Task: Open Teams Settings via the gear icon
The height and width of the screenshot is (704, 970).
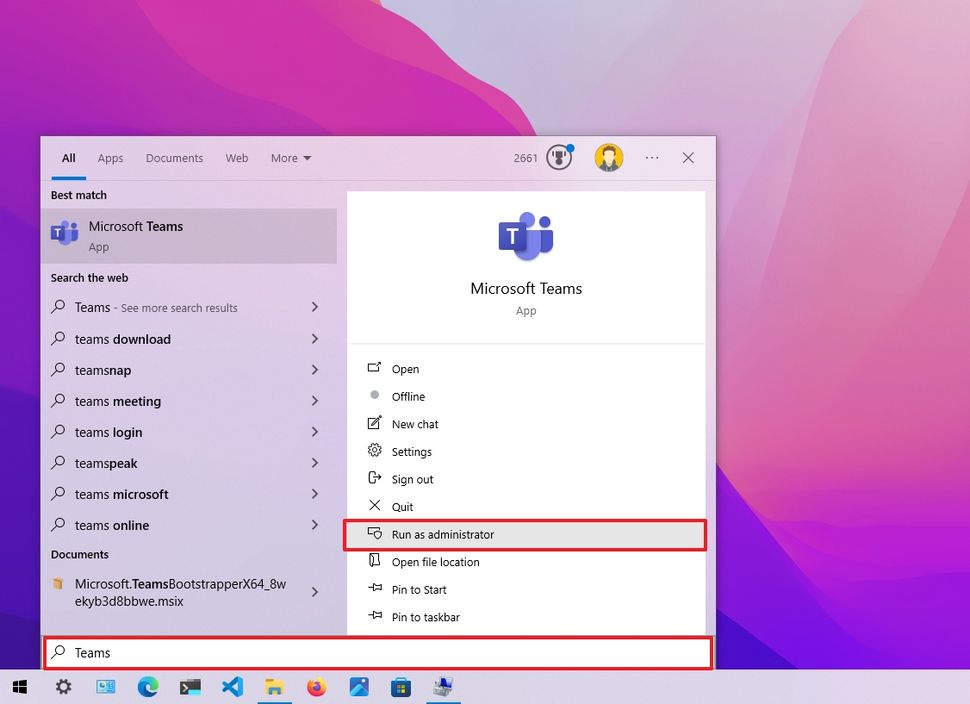Action: point(374,451)
